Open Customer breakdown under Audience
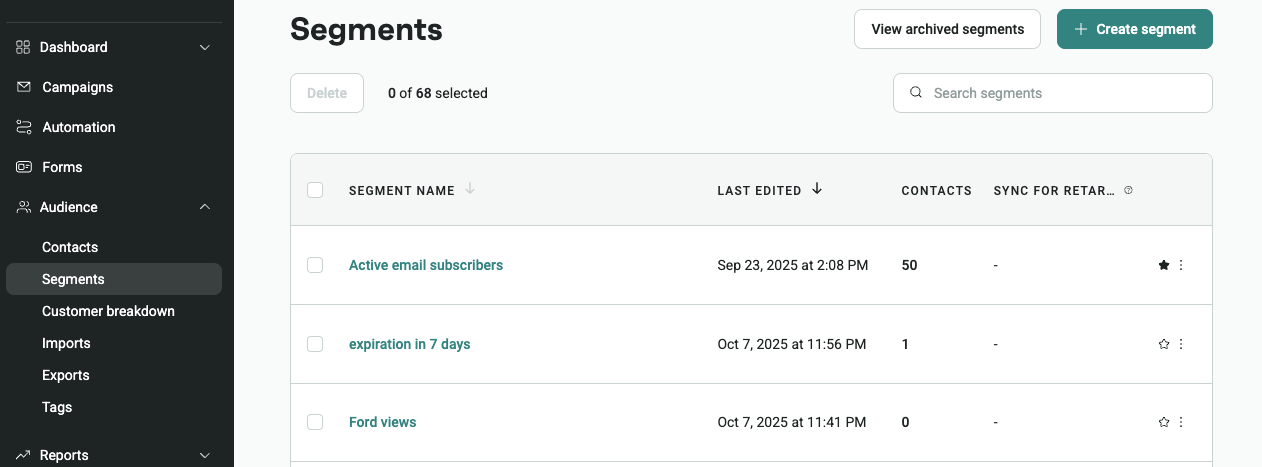Image resolution: width=1262 pixels, height=467 pixels. click(108, 311)
